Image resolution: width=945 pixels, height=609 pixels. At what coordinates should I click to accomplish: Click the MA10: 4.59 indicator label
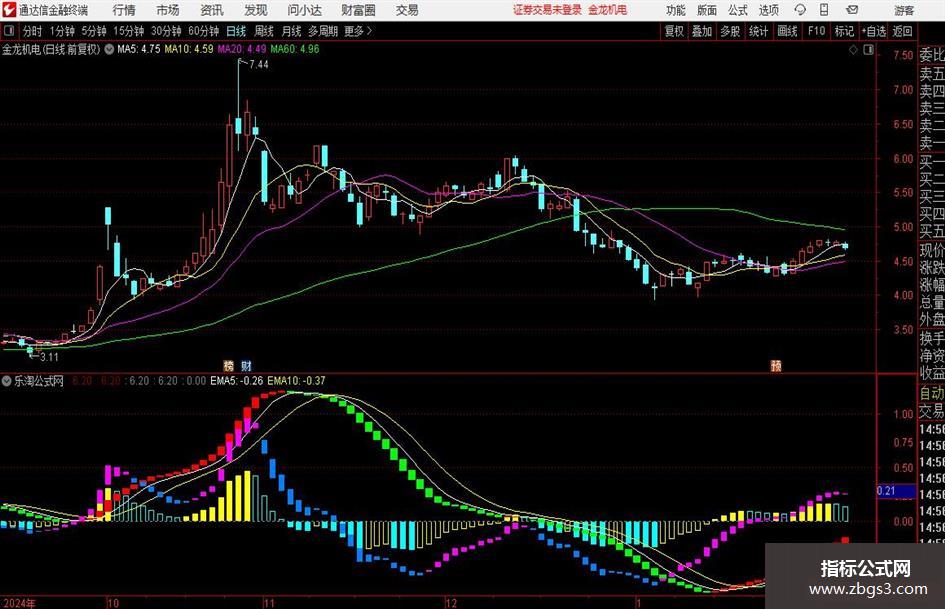[x=189, y=49]
